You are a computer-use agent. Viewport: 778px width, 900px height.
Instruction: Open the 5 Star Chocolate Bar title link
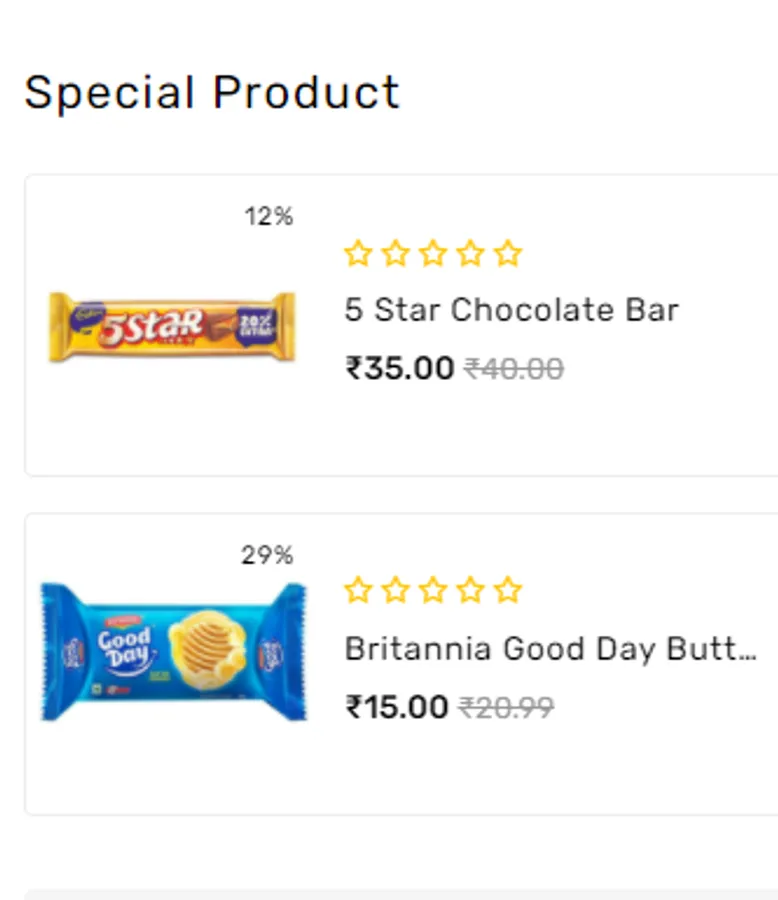[x=511, y=310]
